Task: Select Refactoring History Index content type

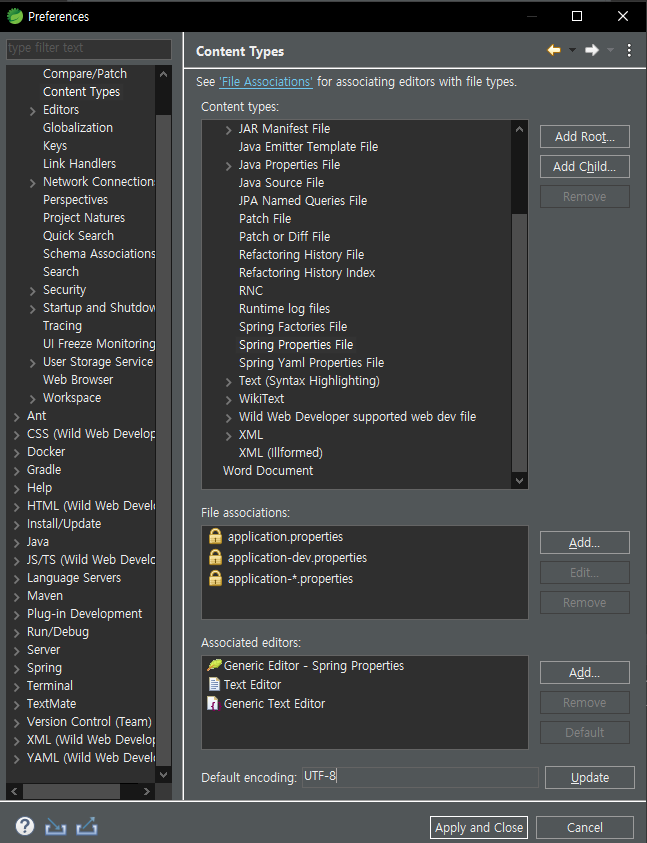Action: [307, 273]
